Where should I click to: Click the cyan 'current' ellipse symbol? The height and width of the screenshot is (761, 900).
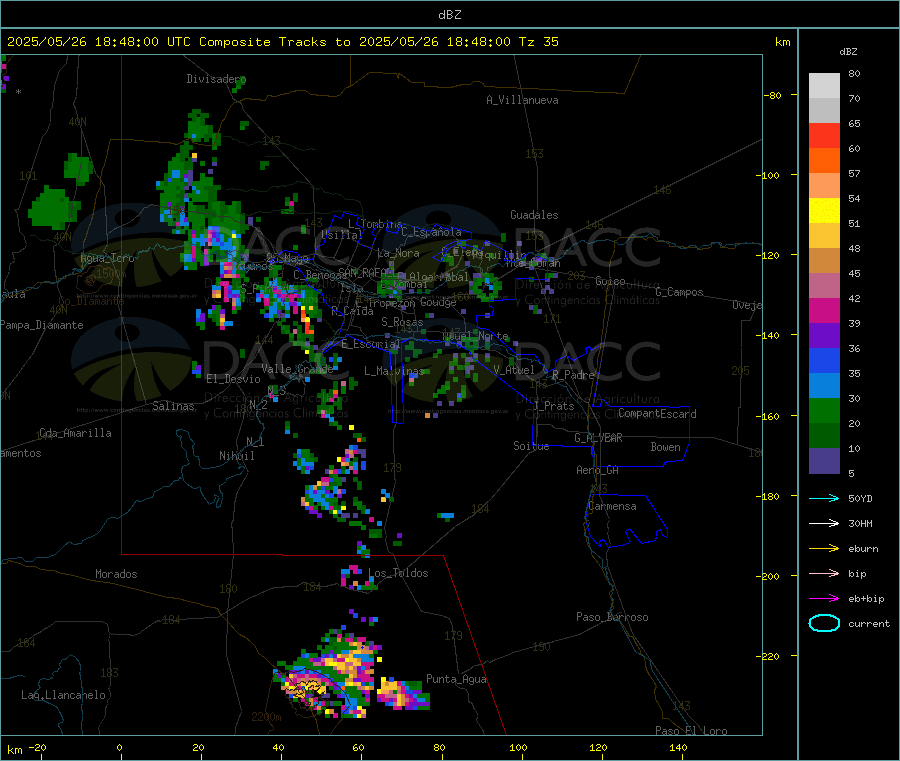(x=824, y=623)
